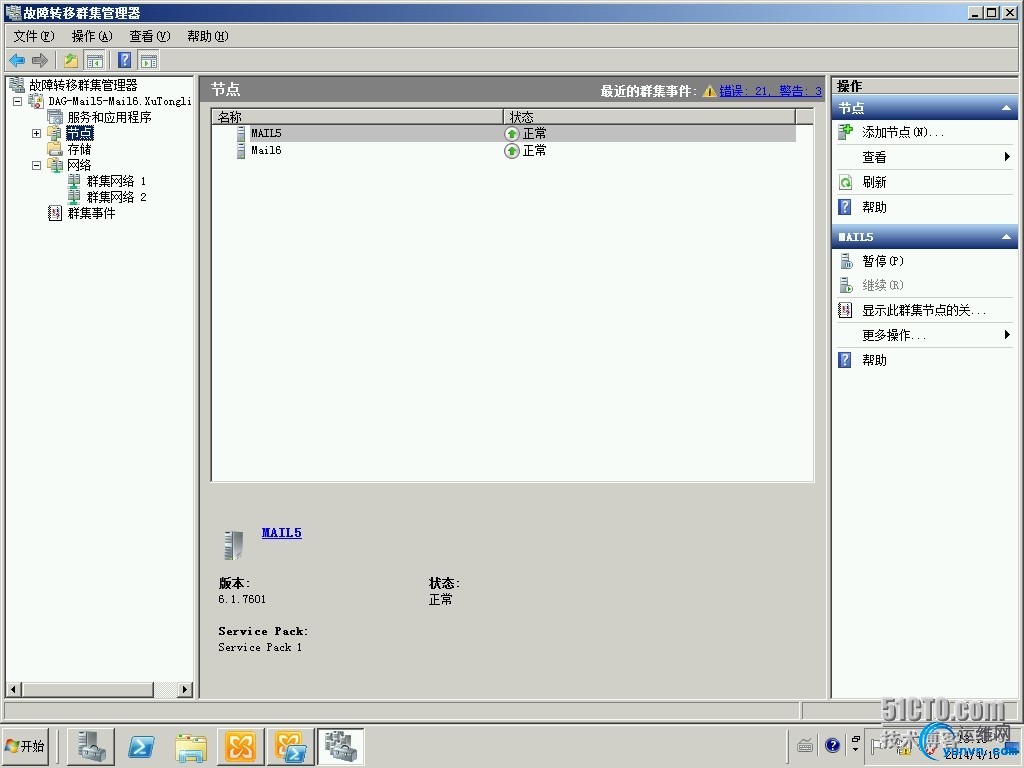The height and width of the screenshot is (768, 1024).
Task: Open the 错误: 21, 警告: 3 events link
Action: tap(771, 91)
